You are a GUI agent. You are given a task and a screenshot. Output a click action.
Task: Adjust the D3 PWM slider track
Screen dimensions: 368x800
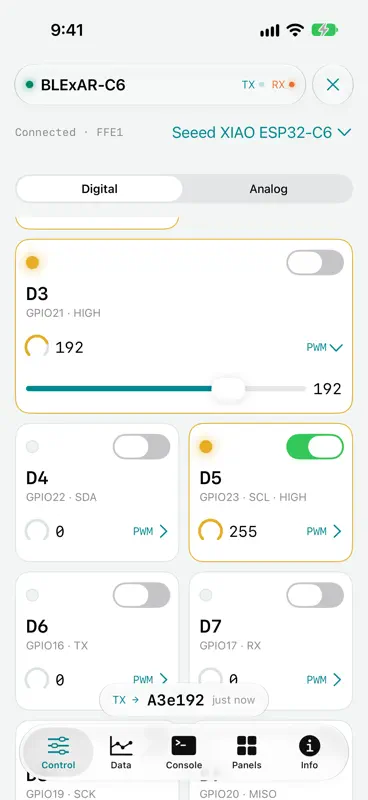point(165,389)
